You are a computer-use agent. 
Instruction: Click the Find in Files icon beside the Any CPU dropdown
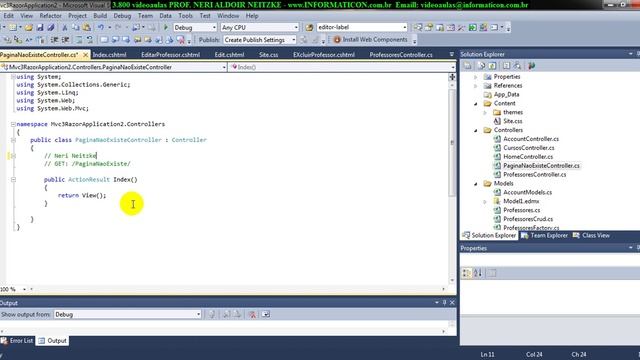pyautogui.click(x=309, y=27)
